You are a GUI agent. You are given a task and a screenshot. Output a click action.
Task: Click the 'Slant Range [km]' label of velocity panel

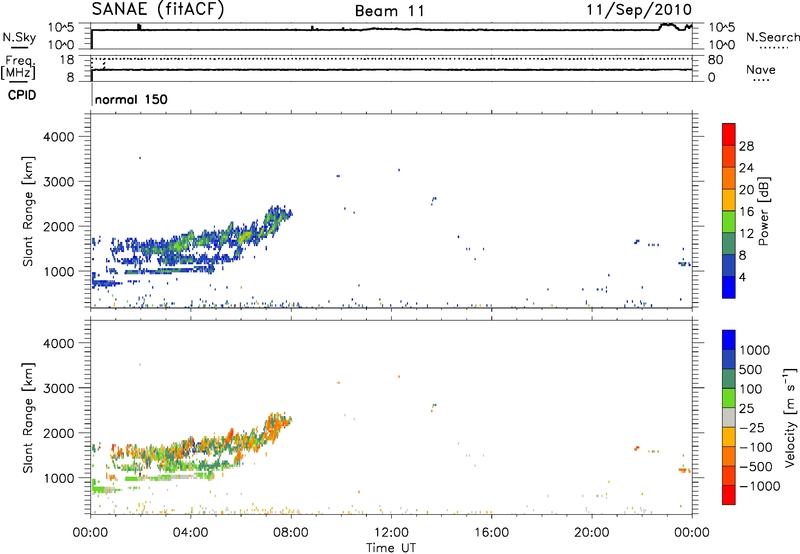click(27, 417)
